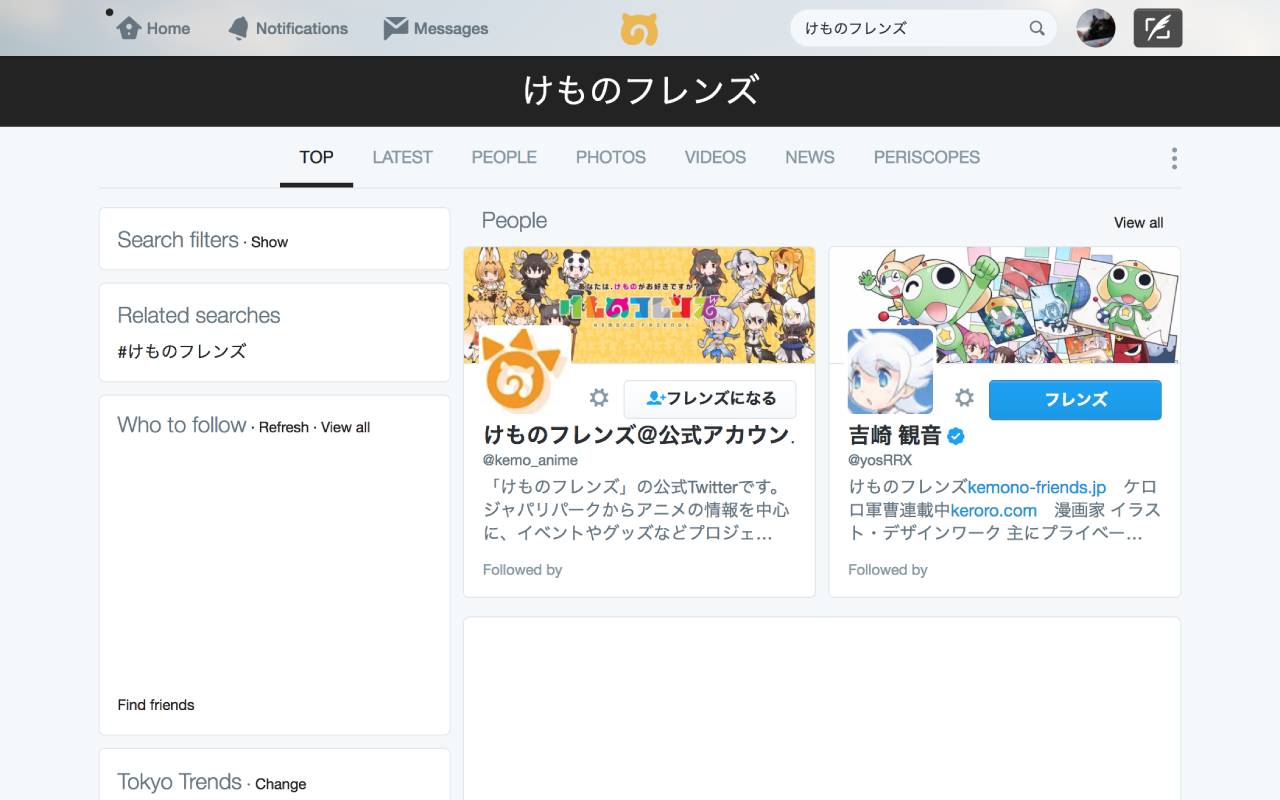1280x800 pixels.
Task: Focus the search field containing けものフレンズ
Action: click(923, 28)
